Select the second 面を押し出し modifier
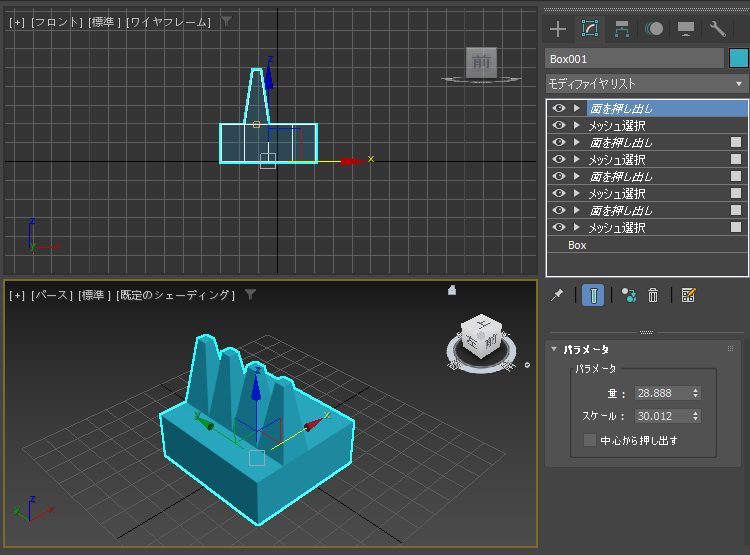750x555 pixels. point(621,143)
